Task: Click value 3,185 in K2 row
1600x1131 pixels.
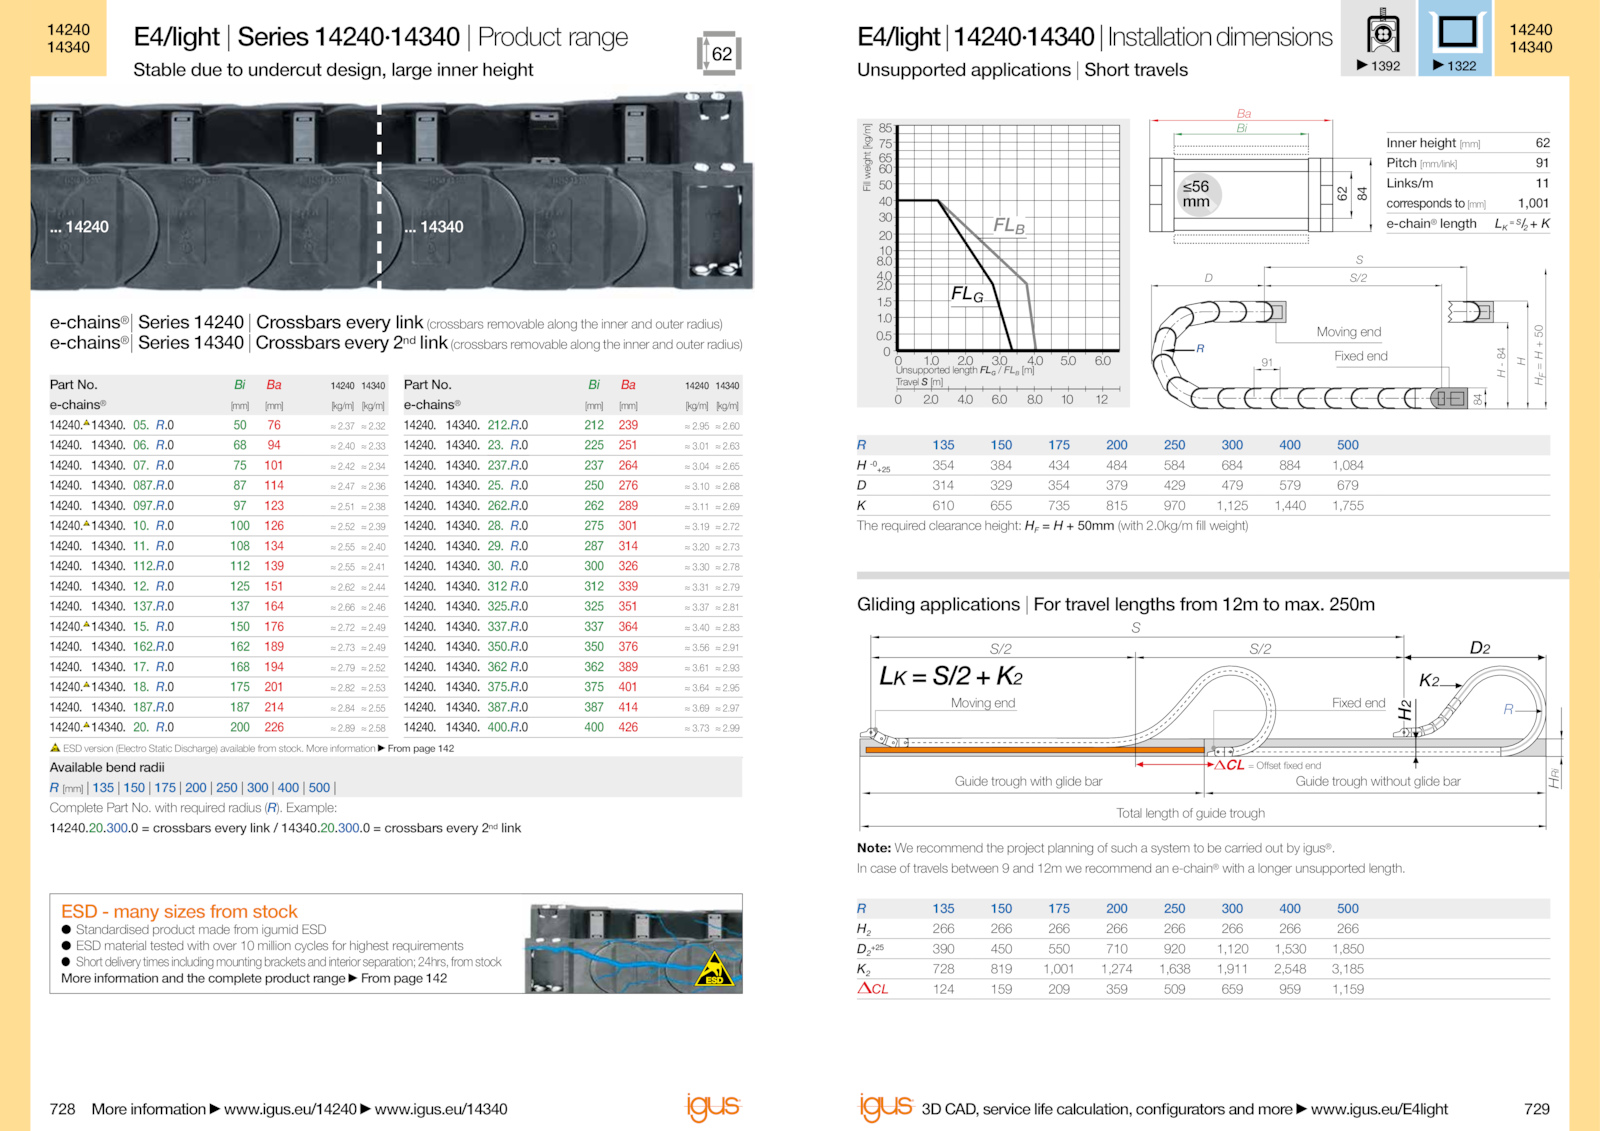Action: point(1347,969)
